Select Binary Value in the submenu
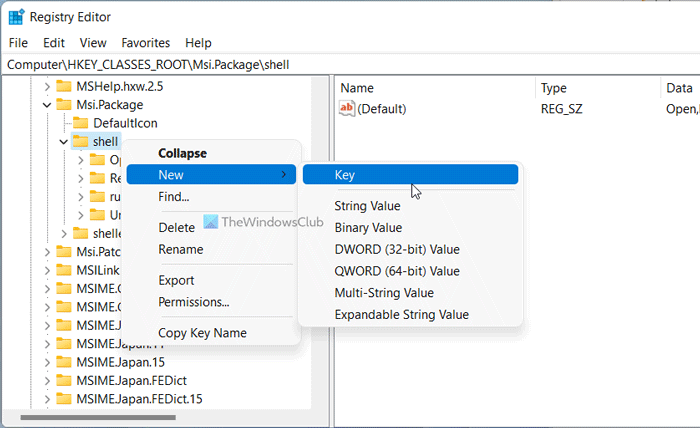 [x=410, y=228]
